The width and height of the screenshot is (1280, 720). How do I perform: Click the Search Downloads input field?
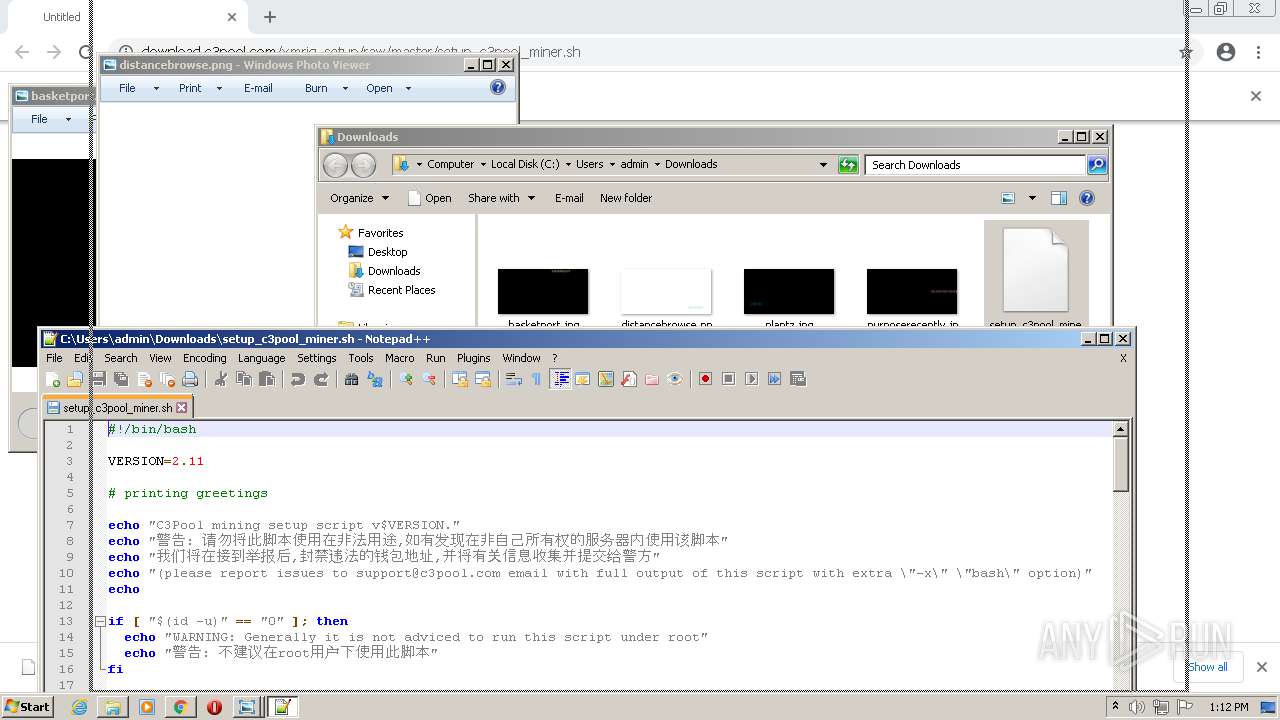click(x=976, y=165)
